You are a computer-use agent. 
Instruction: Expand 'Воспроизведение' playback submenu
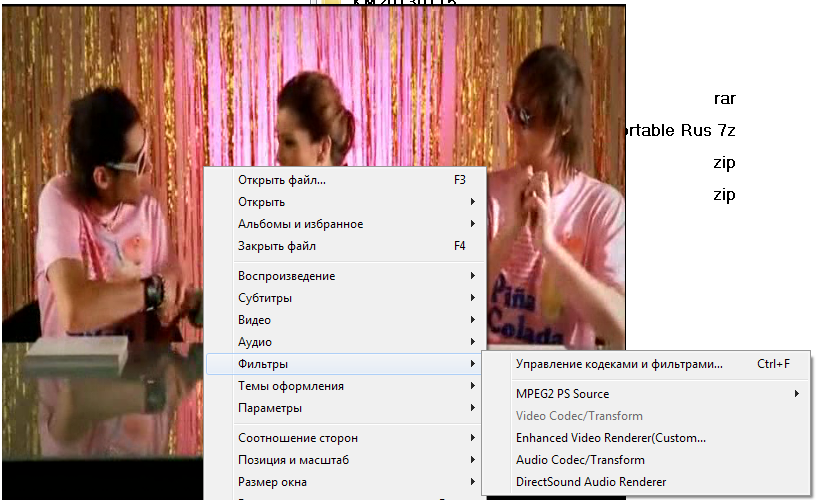tap(286, 277)
